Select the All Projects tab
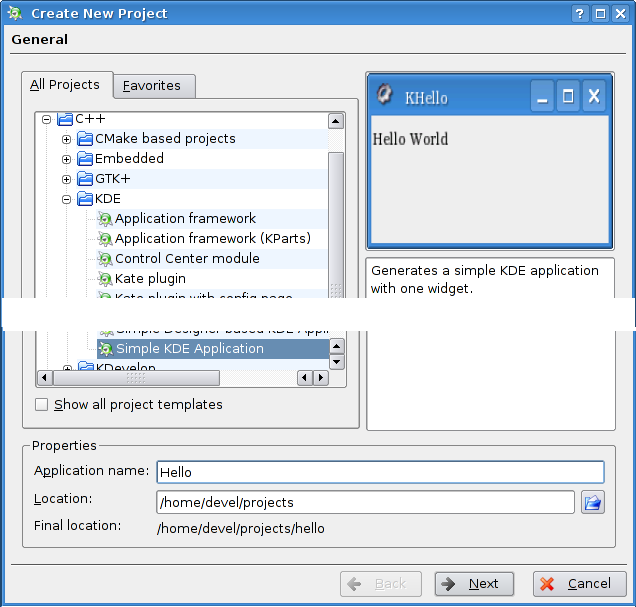 (x=65, y=85)
